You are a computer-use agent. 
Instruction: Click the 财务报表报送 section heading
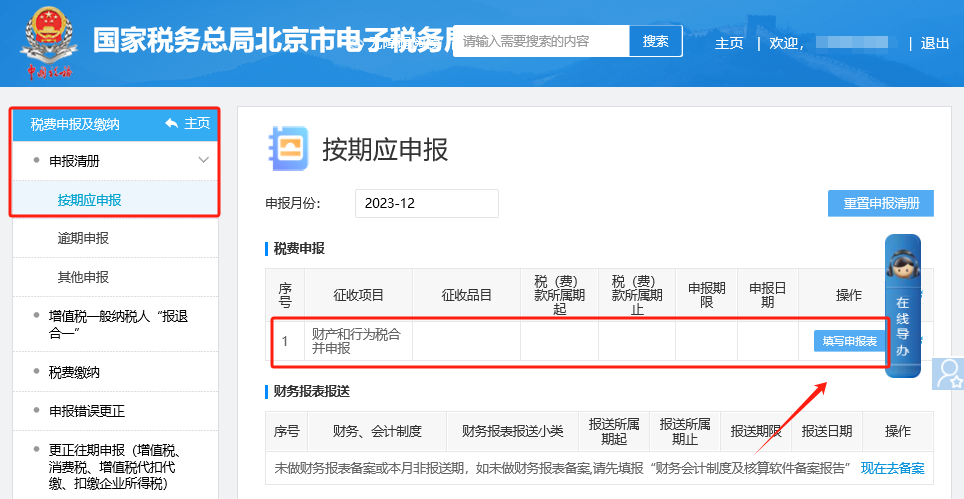coord(312,391)
